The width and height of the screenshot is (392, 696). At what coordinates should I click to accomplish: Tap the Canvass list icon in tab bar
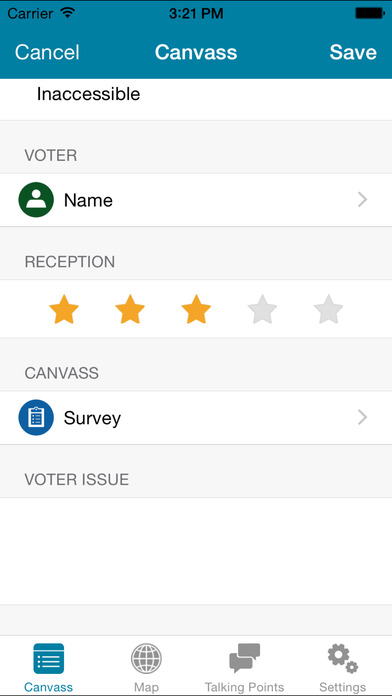[49, 658]
